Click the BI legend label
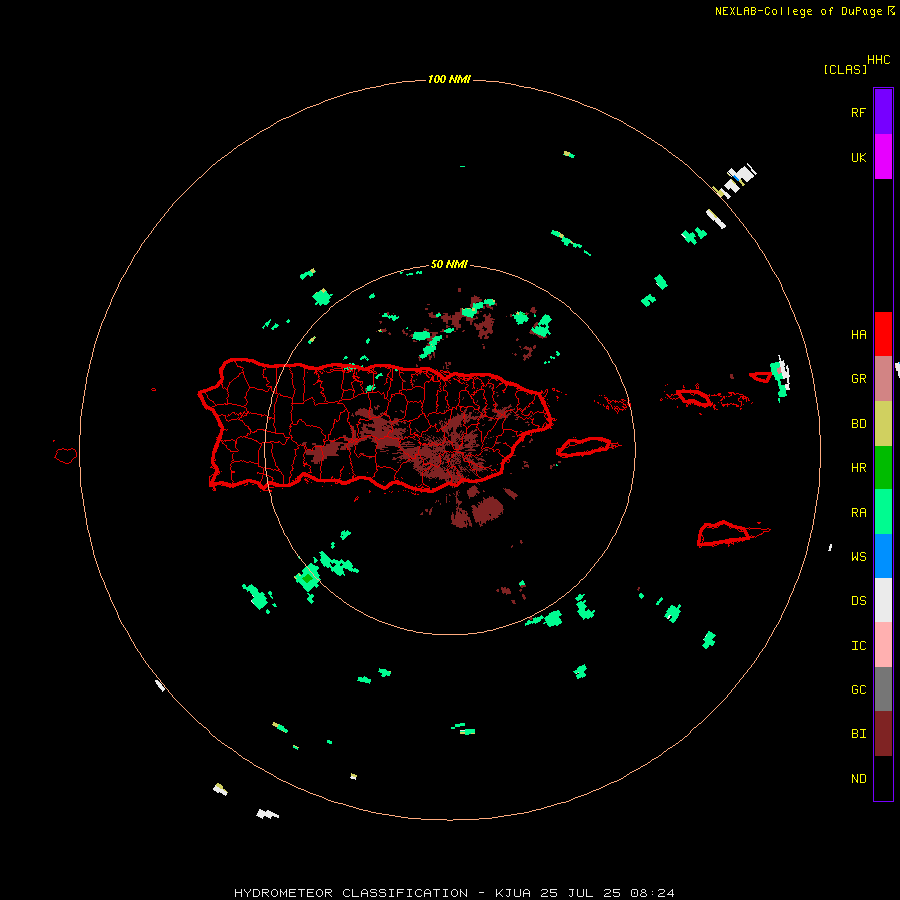 click(858, 734)
